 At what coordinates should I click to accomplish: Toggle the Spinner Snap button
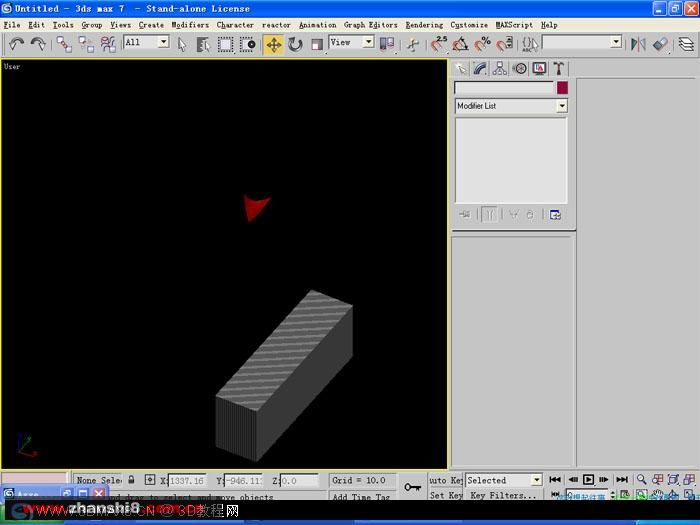pos(504,44)
